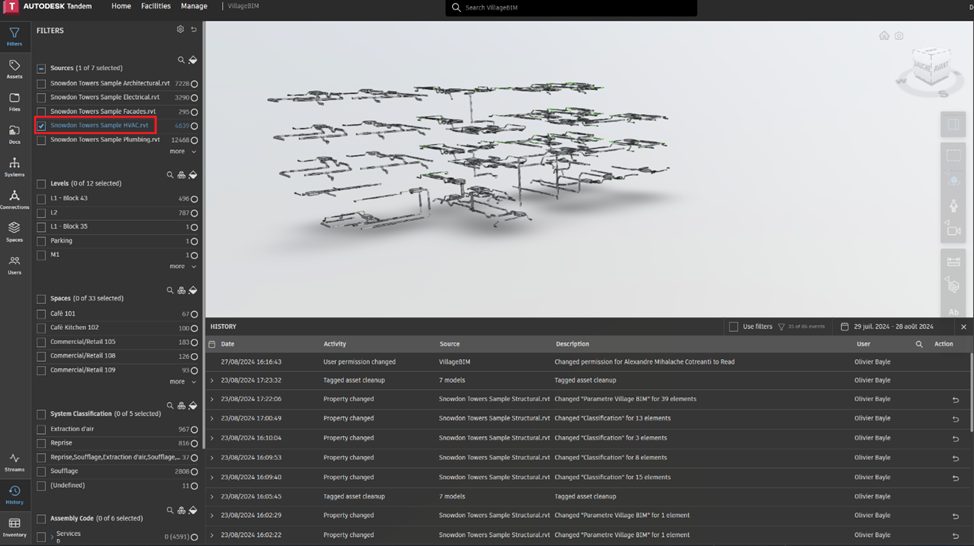Uncheck Snowdon Towers Sample HVAC.rvt source
974x546 pixels.
41,126
